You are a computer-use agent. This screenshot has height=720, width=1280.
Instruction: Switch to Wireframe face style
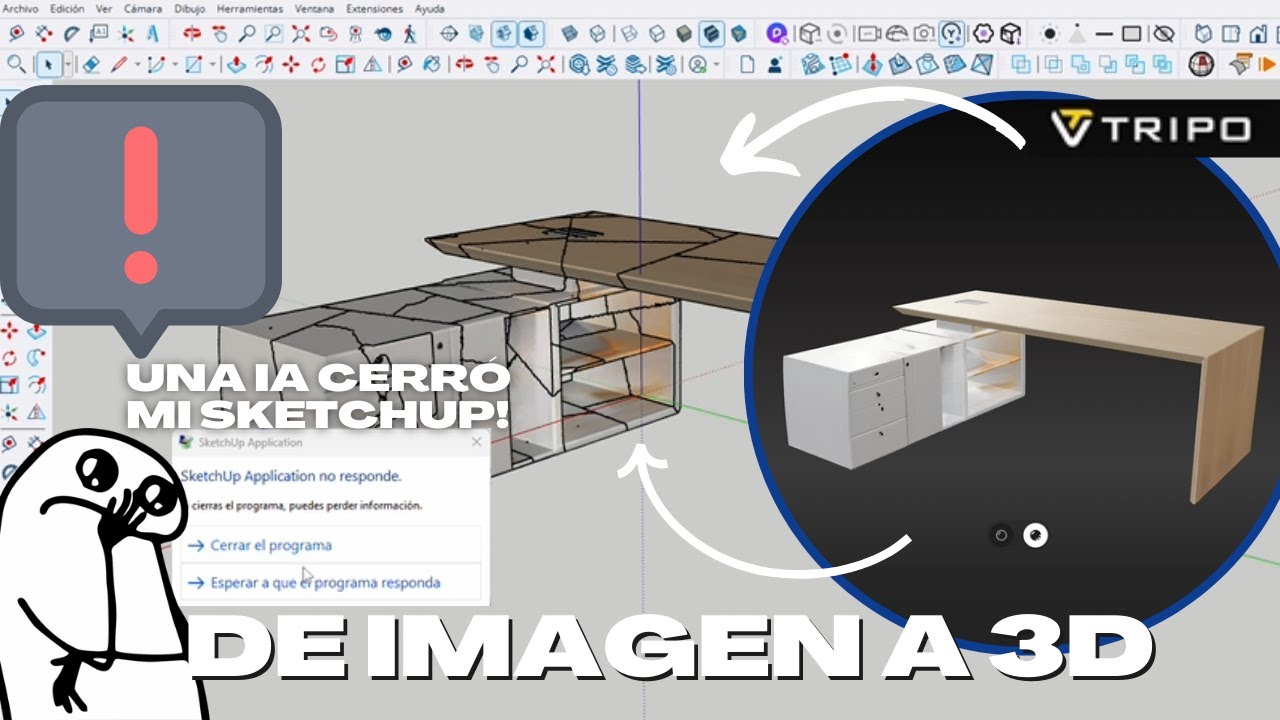(x=627, y=33)
